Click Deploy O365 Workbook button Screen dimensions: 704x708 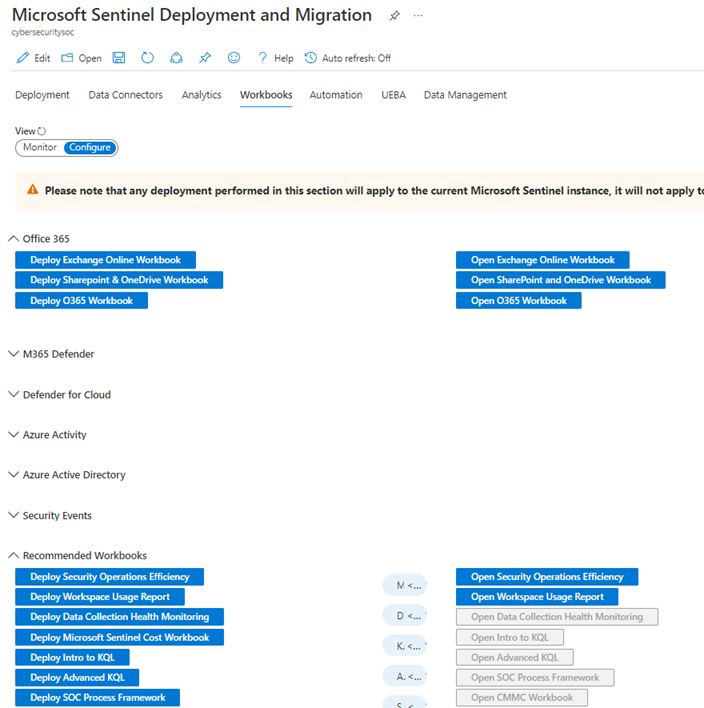82,301
